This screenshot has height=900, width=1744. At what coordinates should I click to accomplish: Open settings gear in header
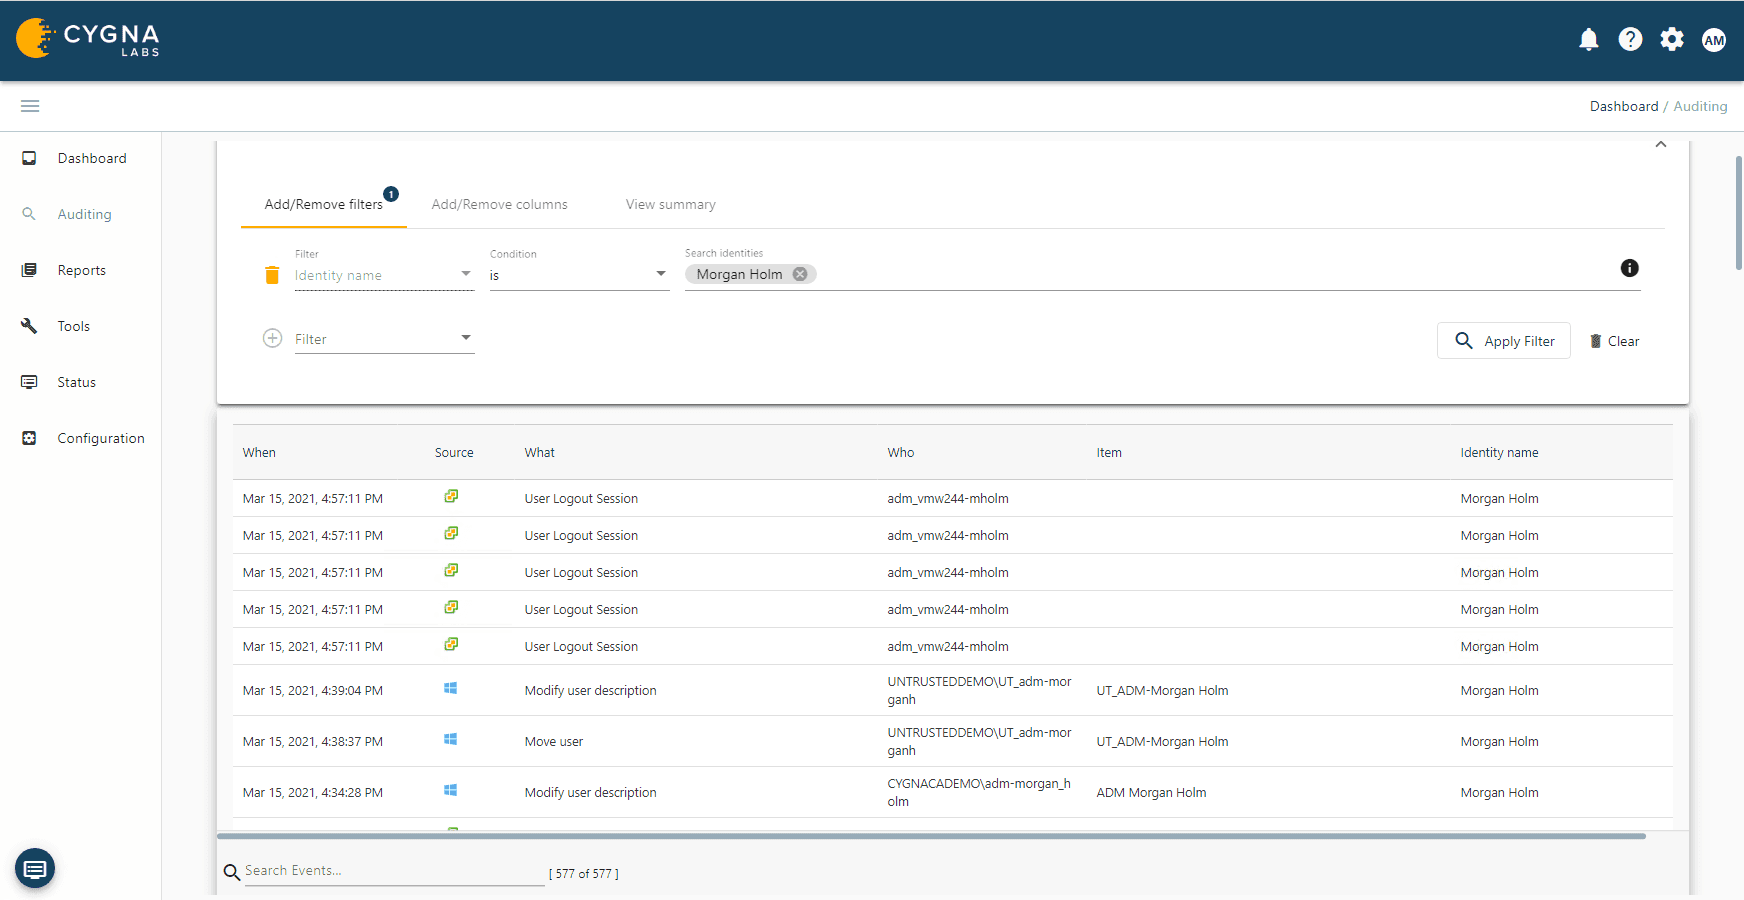(1671, 40)
